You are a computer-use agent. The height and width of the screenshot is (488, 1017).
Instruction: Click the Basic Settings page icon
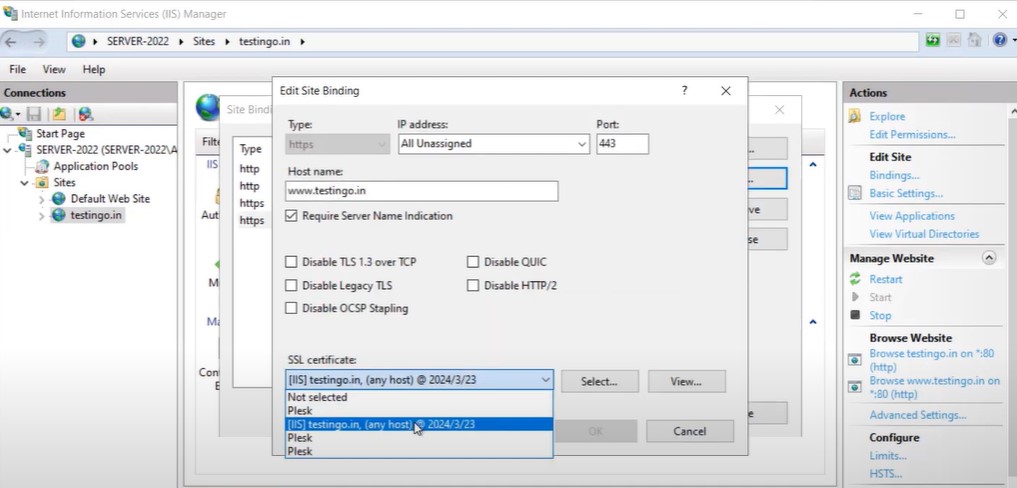(855, 193)
